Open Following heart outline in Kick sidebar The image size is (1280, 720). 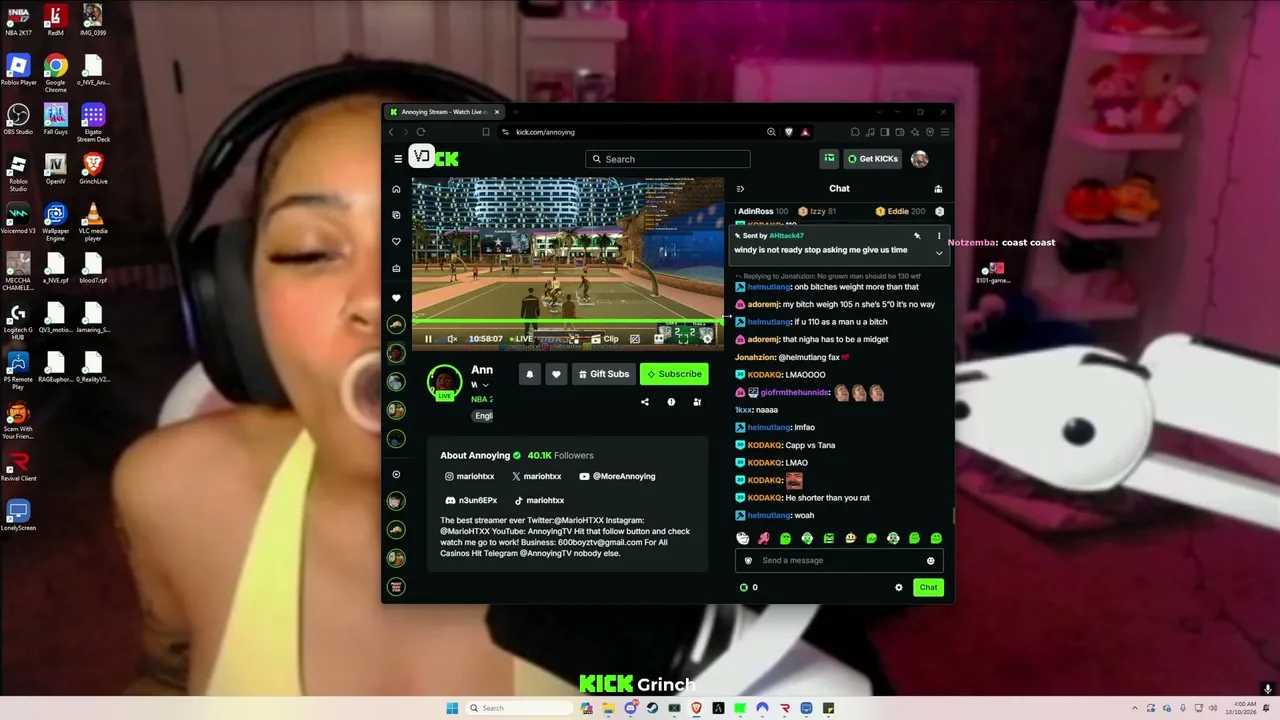coord(396,242)
